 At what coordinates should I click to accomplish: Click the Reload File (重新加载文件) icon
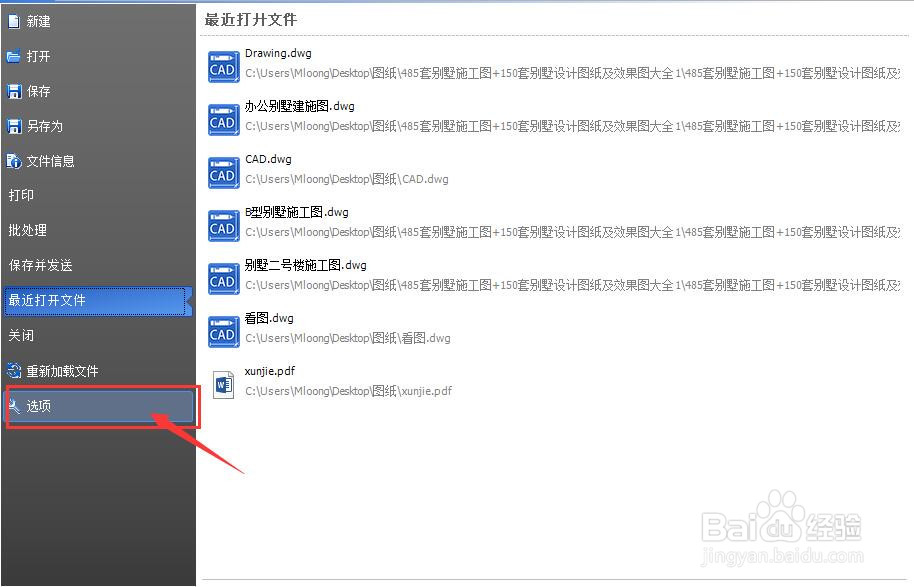[13, 371]
